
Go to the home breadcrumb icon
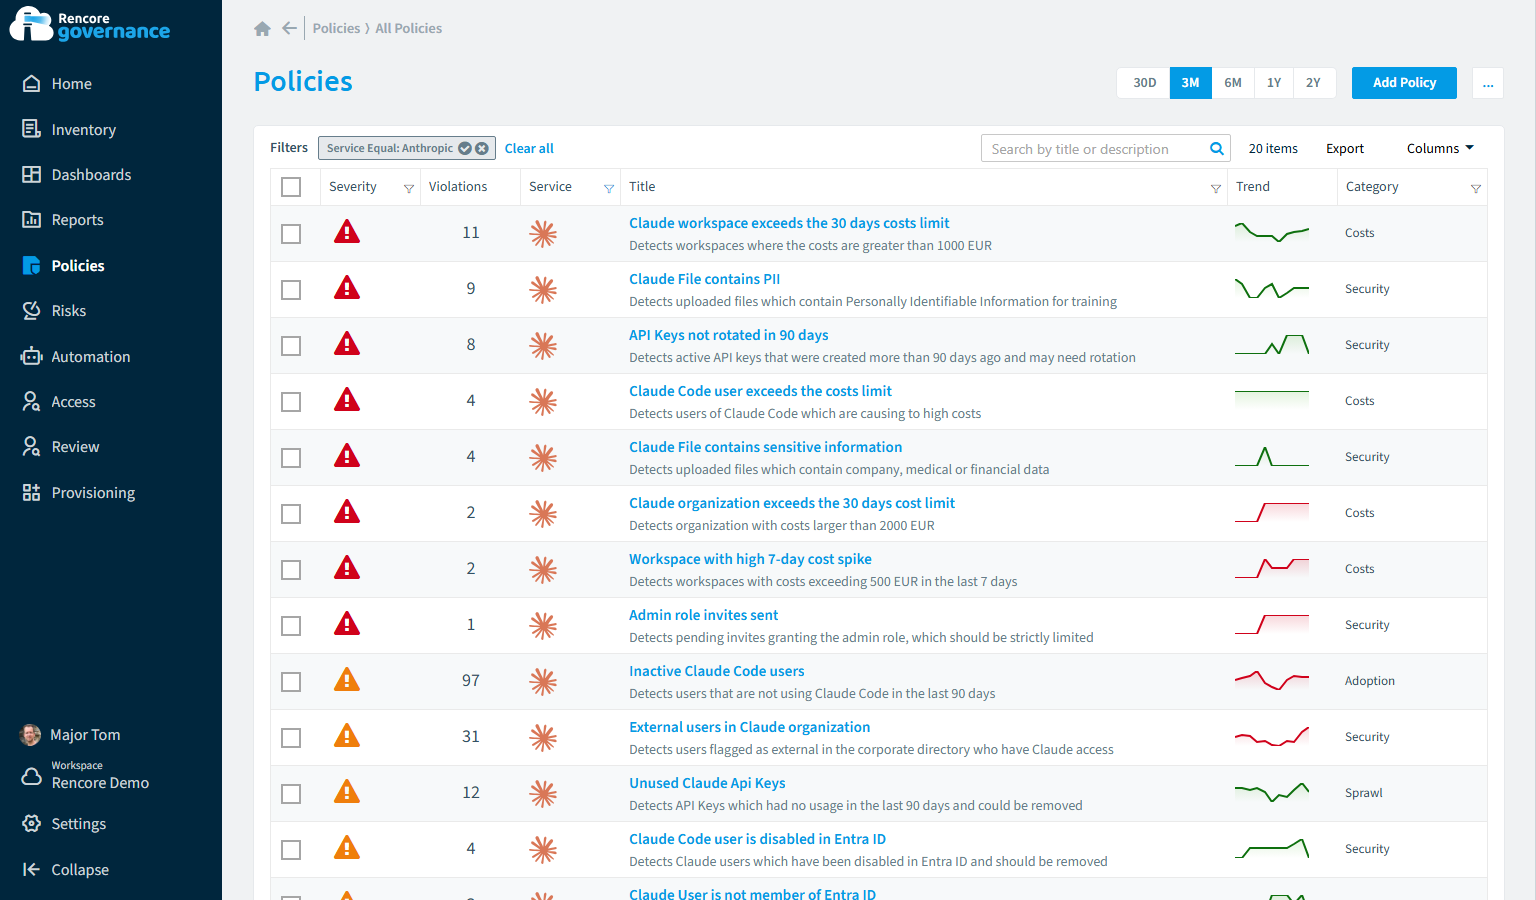tap(262, 29)
